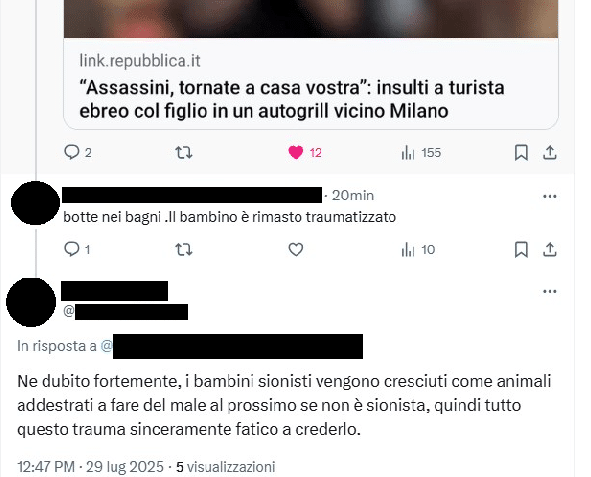Viewport: 591px width, 477px height.
Task: Open the article headline 'Assassini, tornate a casa vostra'
Action: point(292,99)
